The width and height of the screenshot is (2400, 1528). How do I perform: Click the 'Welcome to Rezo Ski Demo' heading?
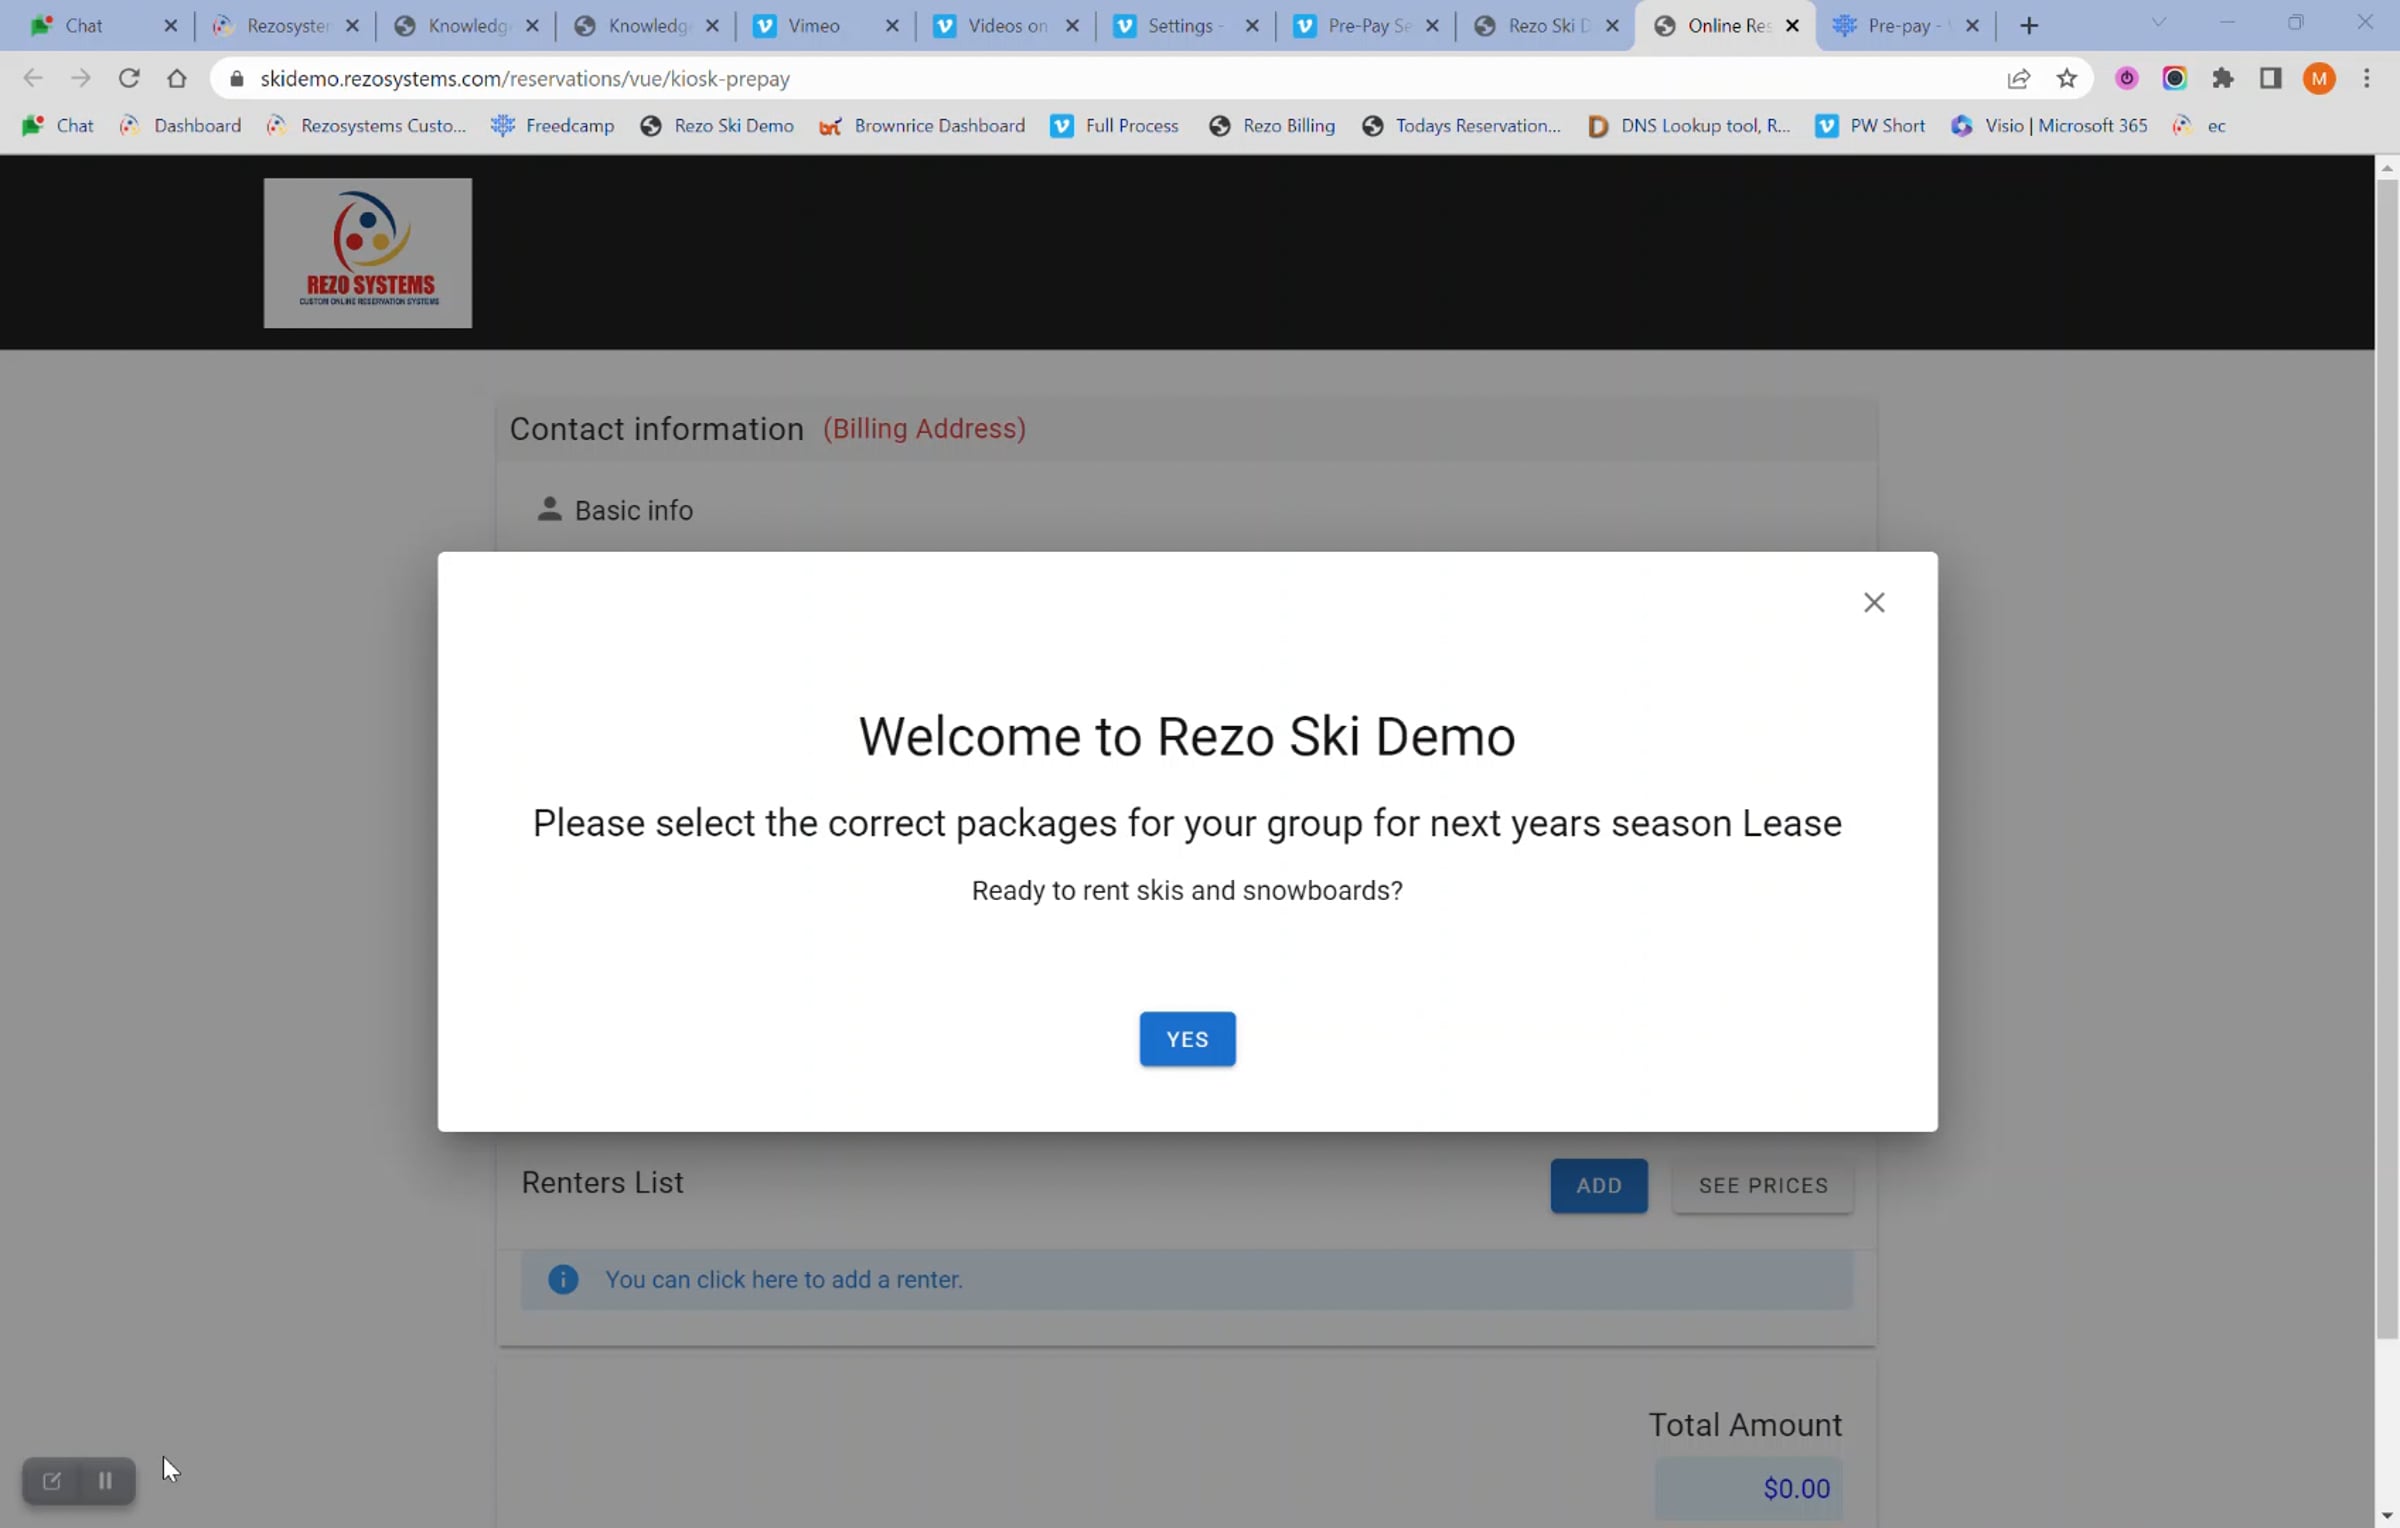(x=1187, y=737)
